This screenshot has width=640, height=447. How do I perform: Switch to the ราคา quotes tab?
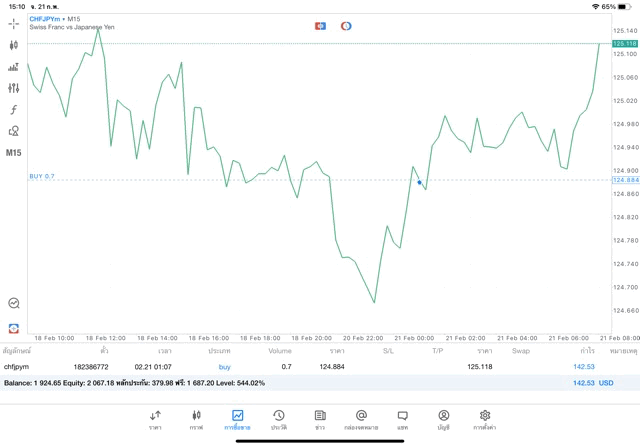pos(155,419)
